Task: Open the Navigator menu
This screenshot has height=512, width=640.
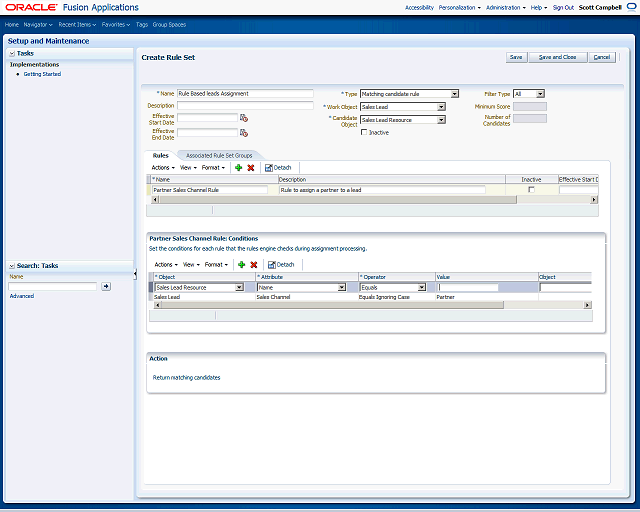Action: [38, 24]
